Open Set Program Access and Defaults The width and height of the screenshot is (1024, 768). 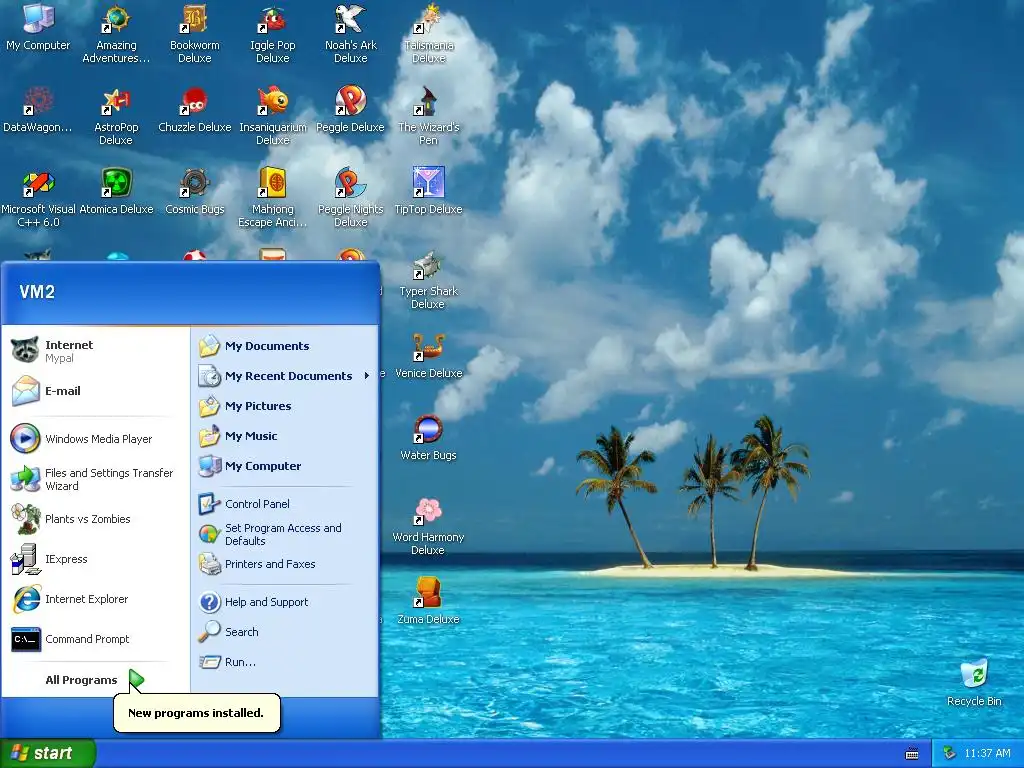coord(284,534)
